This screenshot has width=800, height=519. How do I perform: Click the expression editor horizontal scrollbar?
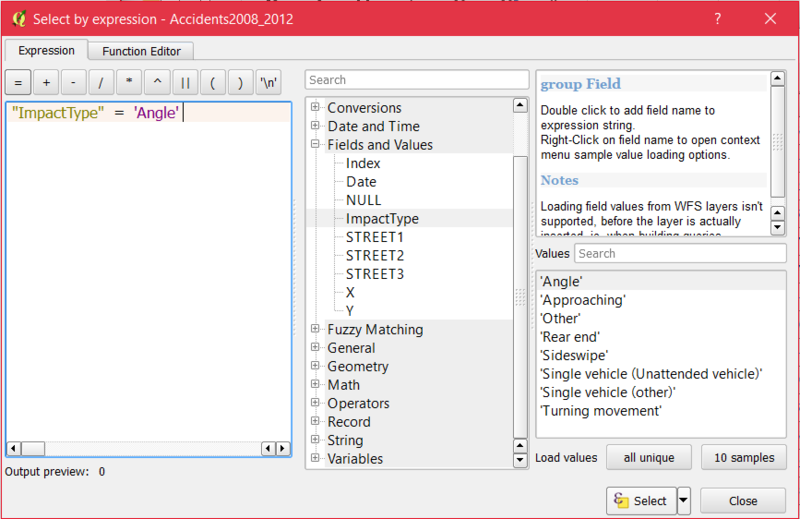point(148,449)
